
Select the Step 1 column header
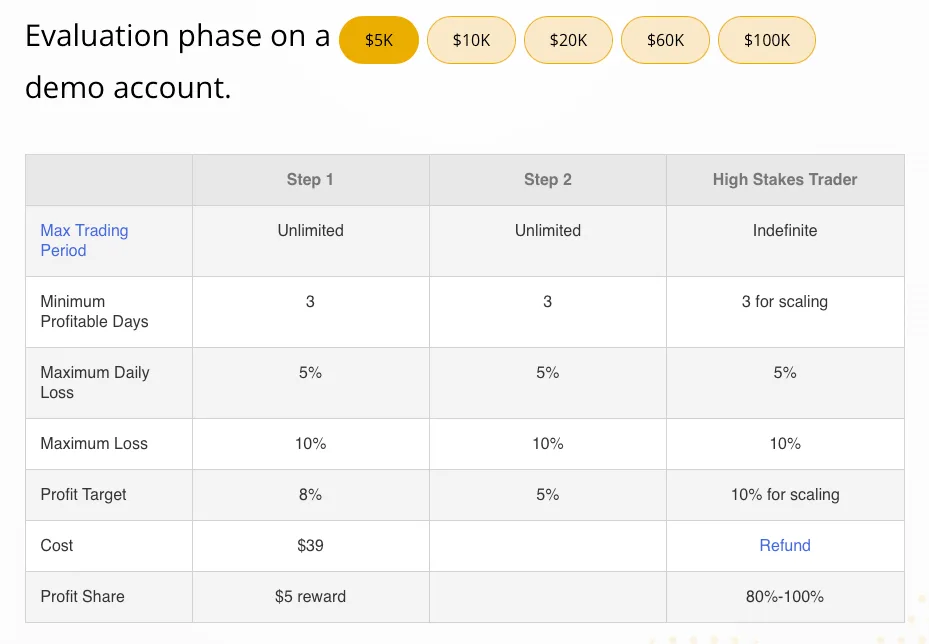click(310, 179)
